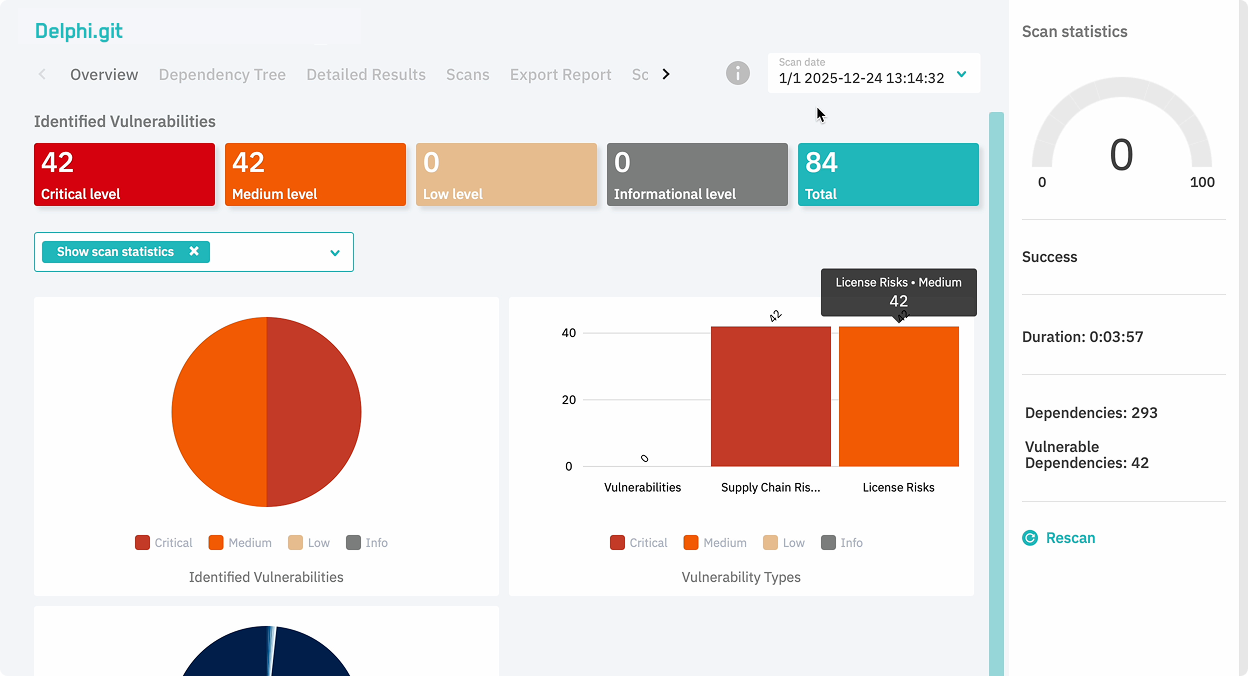The width and height of the screenshot is (1248, 676).
Task: Go to the Scans tab
Action: [468, 74]
